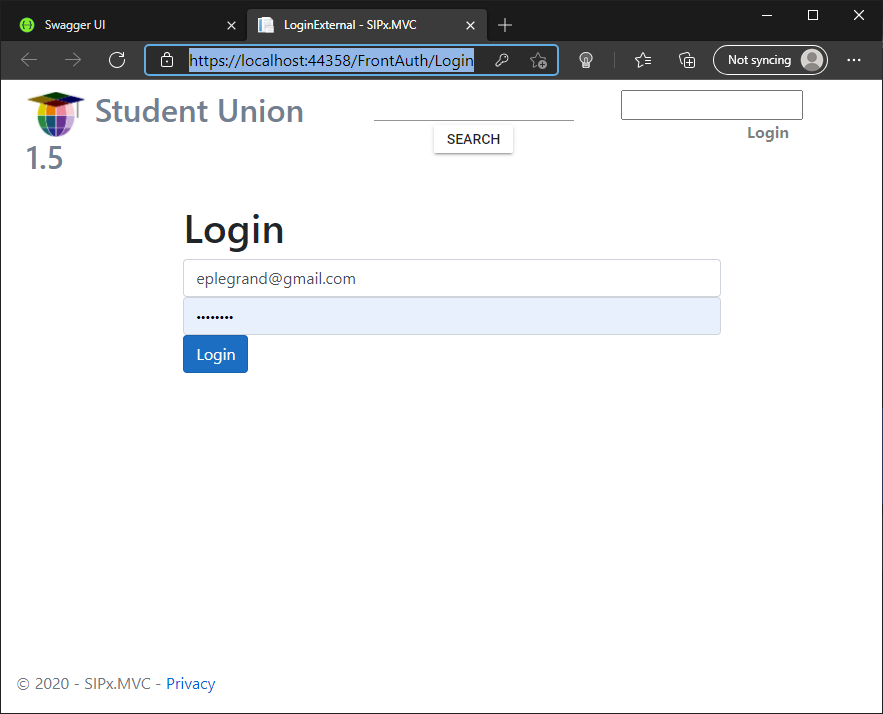Close the LoginExternal tab
883x714 pixels.
tap(470, 25)
